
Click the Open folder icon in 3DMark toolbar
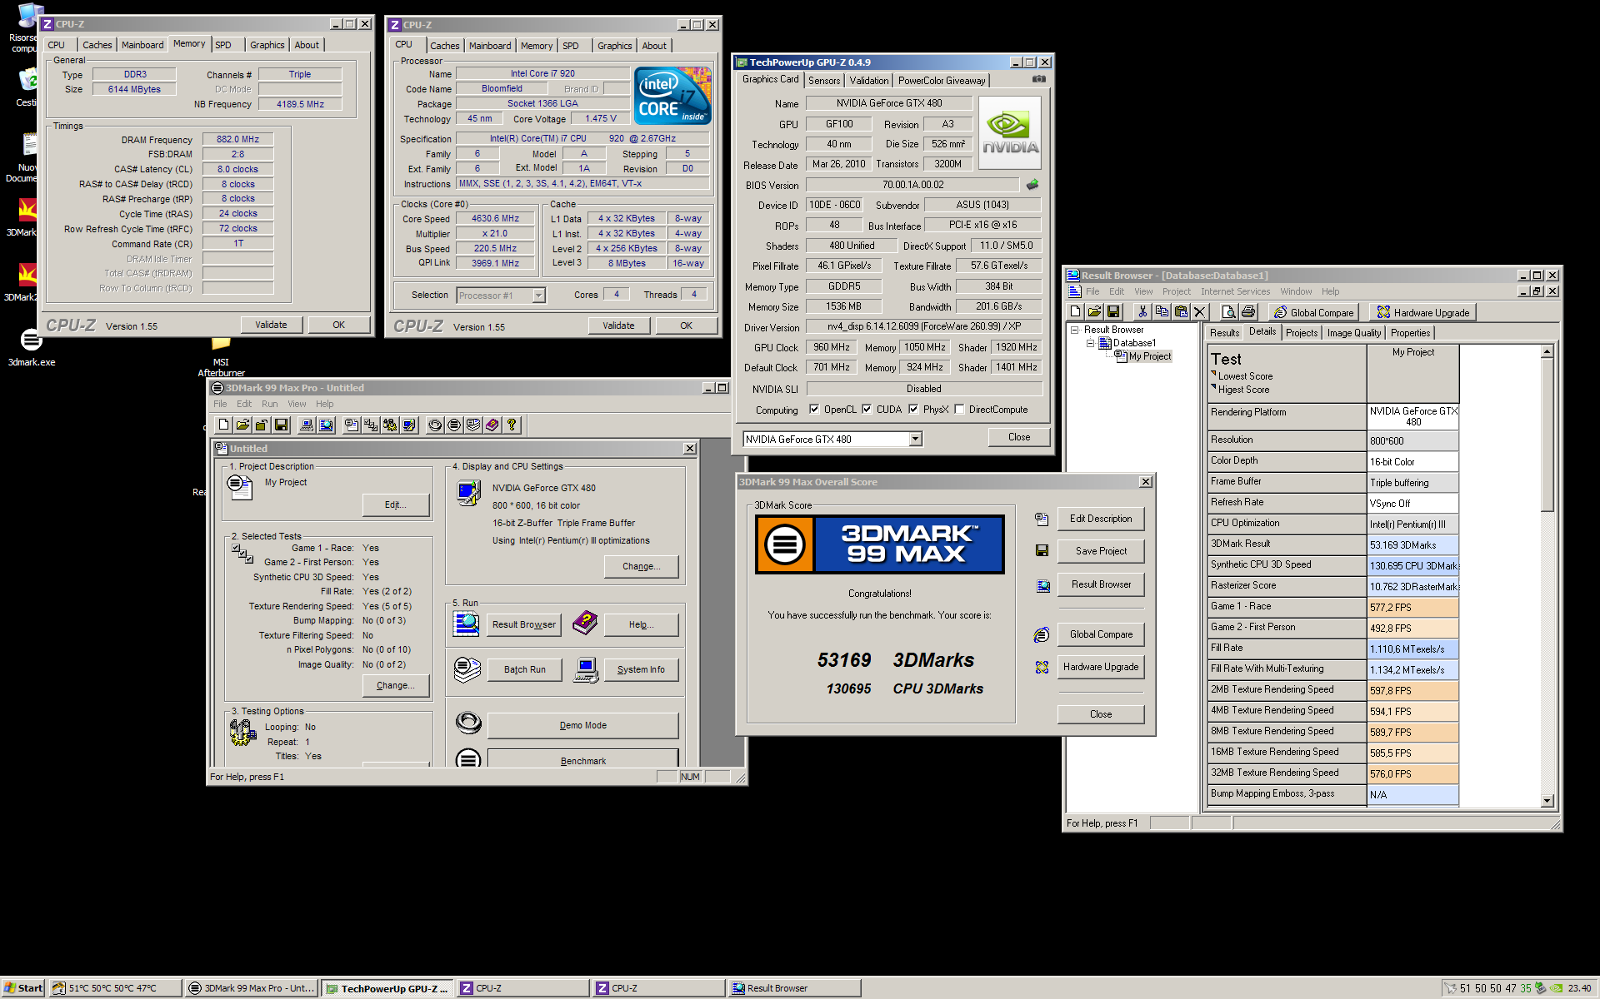(x=243, y=425)
